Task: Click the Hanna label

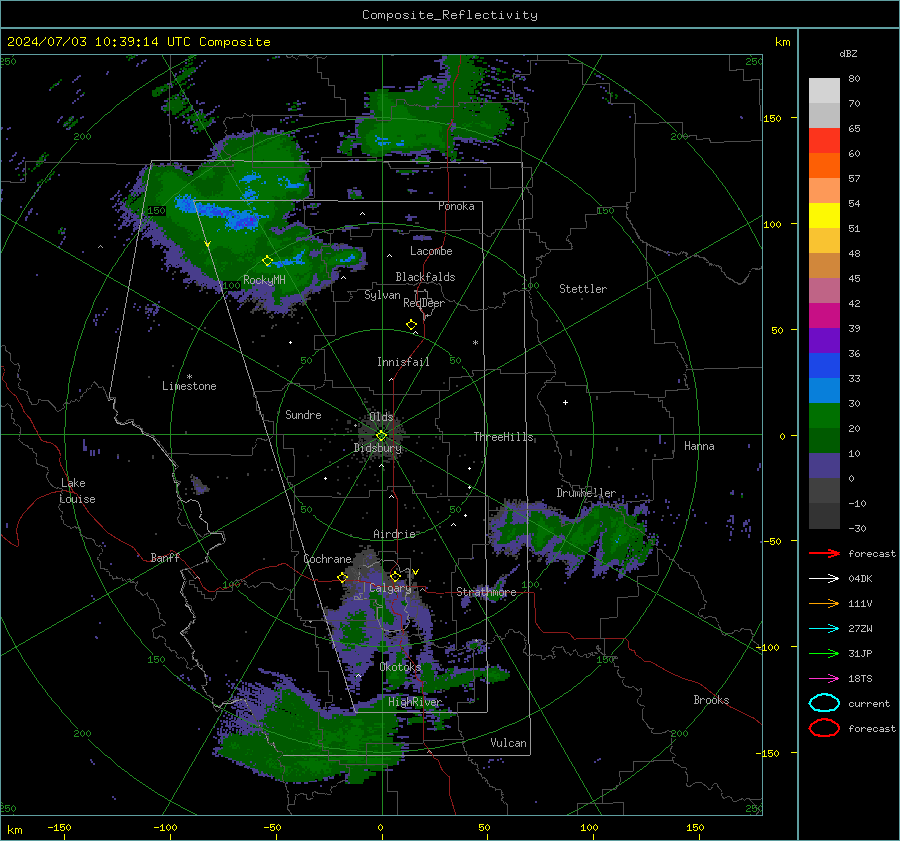Action: click(699, 446)
